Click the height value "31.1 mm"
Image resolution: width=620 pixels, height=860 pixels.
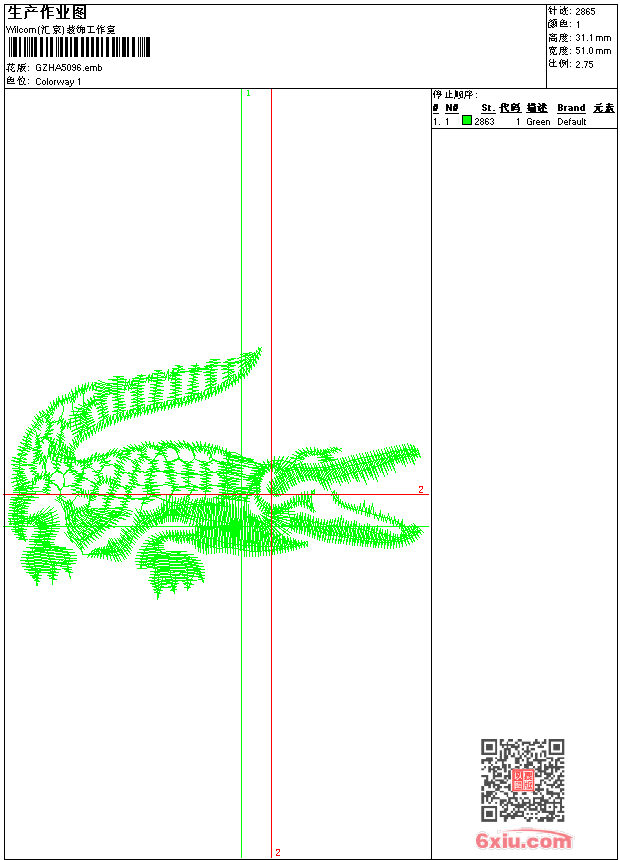click(593, 38)
